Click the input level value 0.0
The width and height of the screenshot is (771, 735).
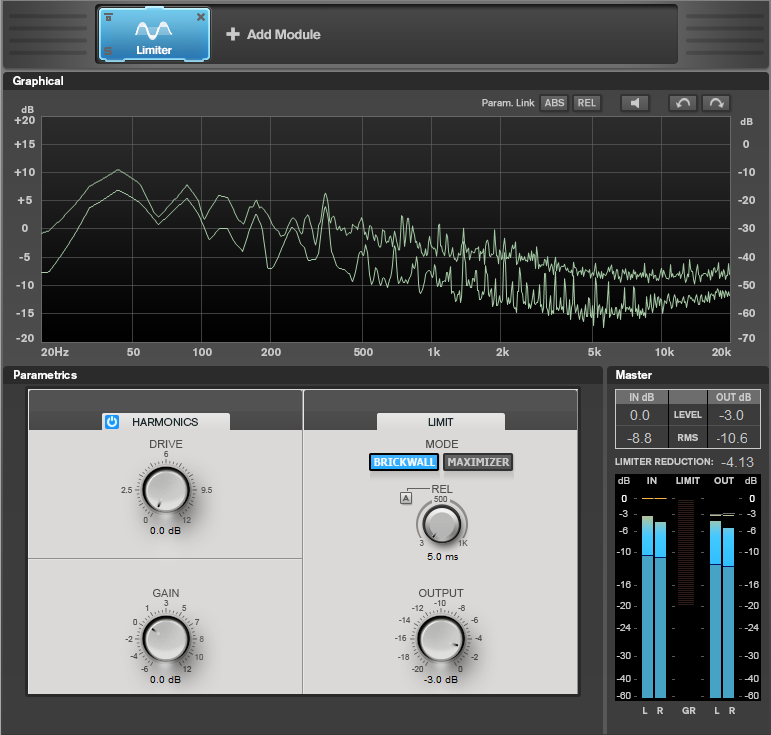click(640, 415)
